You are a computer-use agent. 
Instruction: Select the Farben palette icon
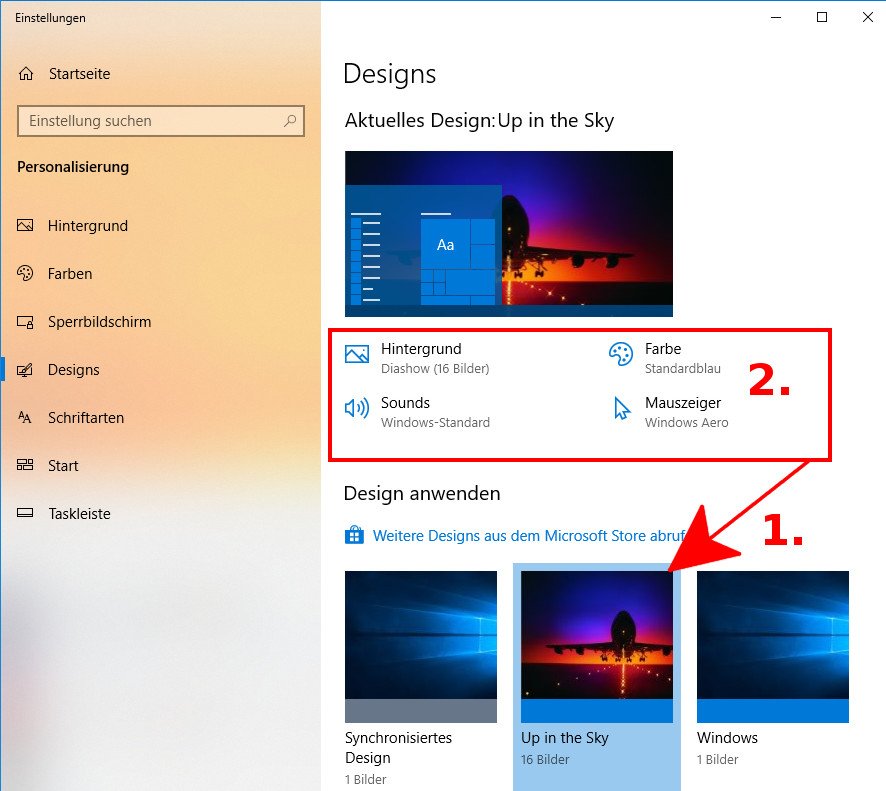point(26,274)
